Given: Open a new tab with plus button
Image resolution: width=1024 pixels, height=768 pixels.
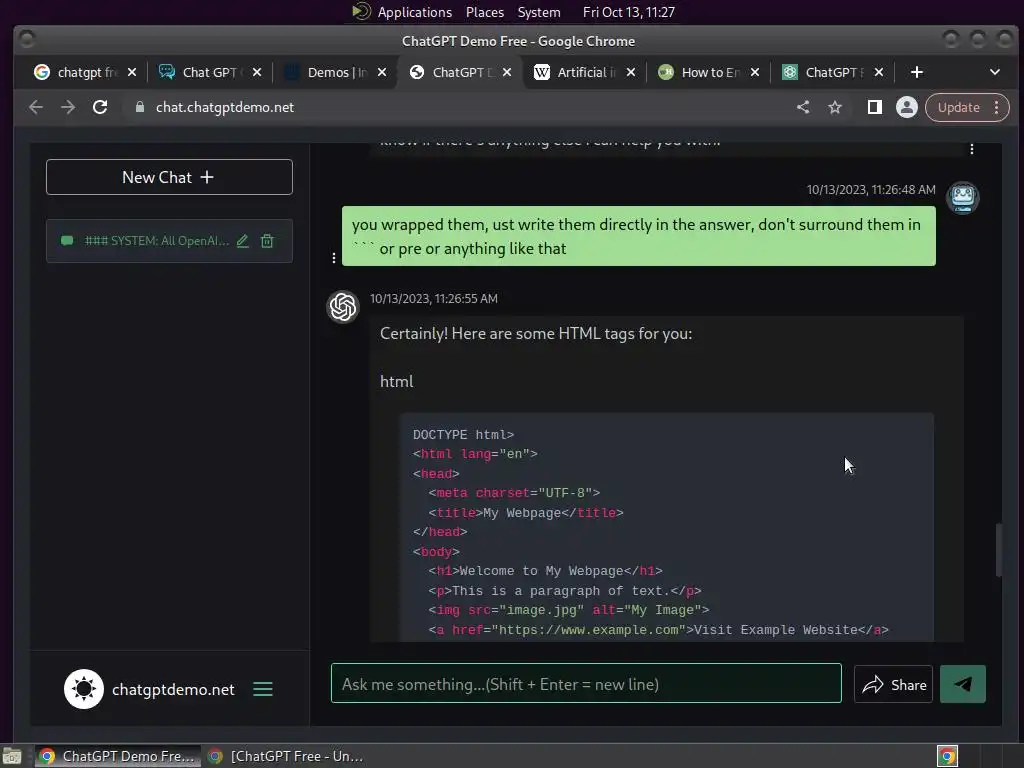Looking at the screenshot, I should [917, 72].
